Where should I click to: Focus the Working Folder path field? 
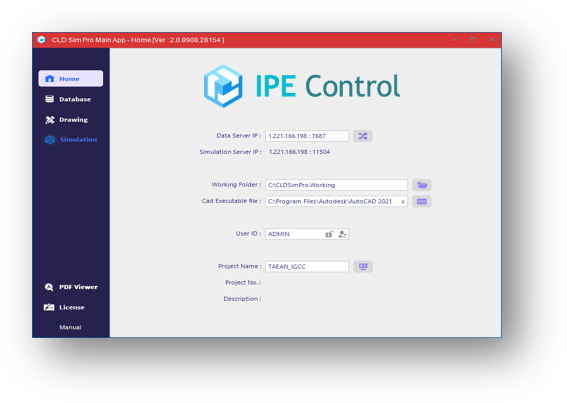(x=336, y=185)
